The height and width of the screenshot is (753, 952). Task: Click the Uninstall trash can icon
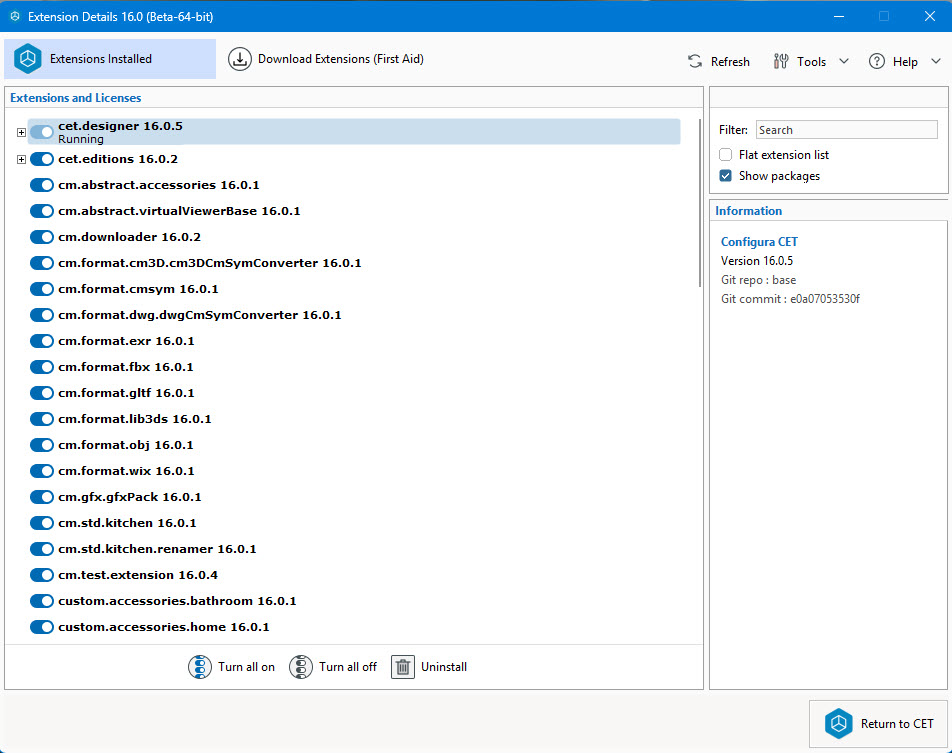[403, 667]
